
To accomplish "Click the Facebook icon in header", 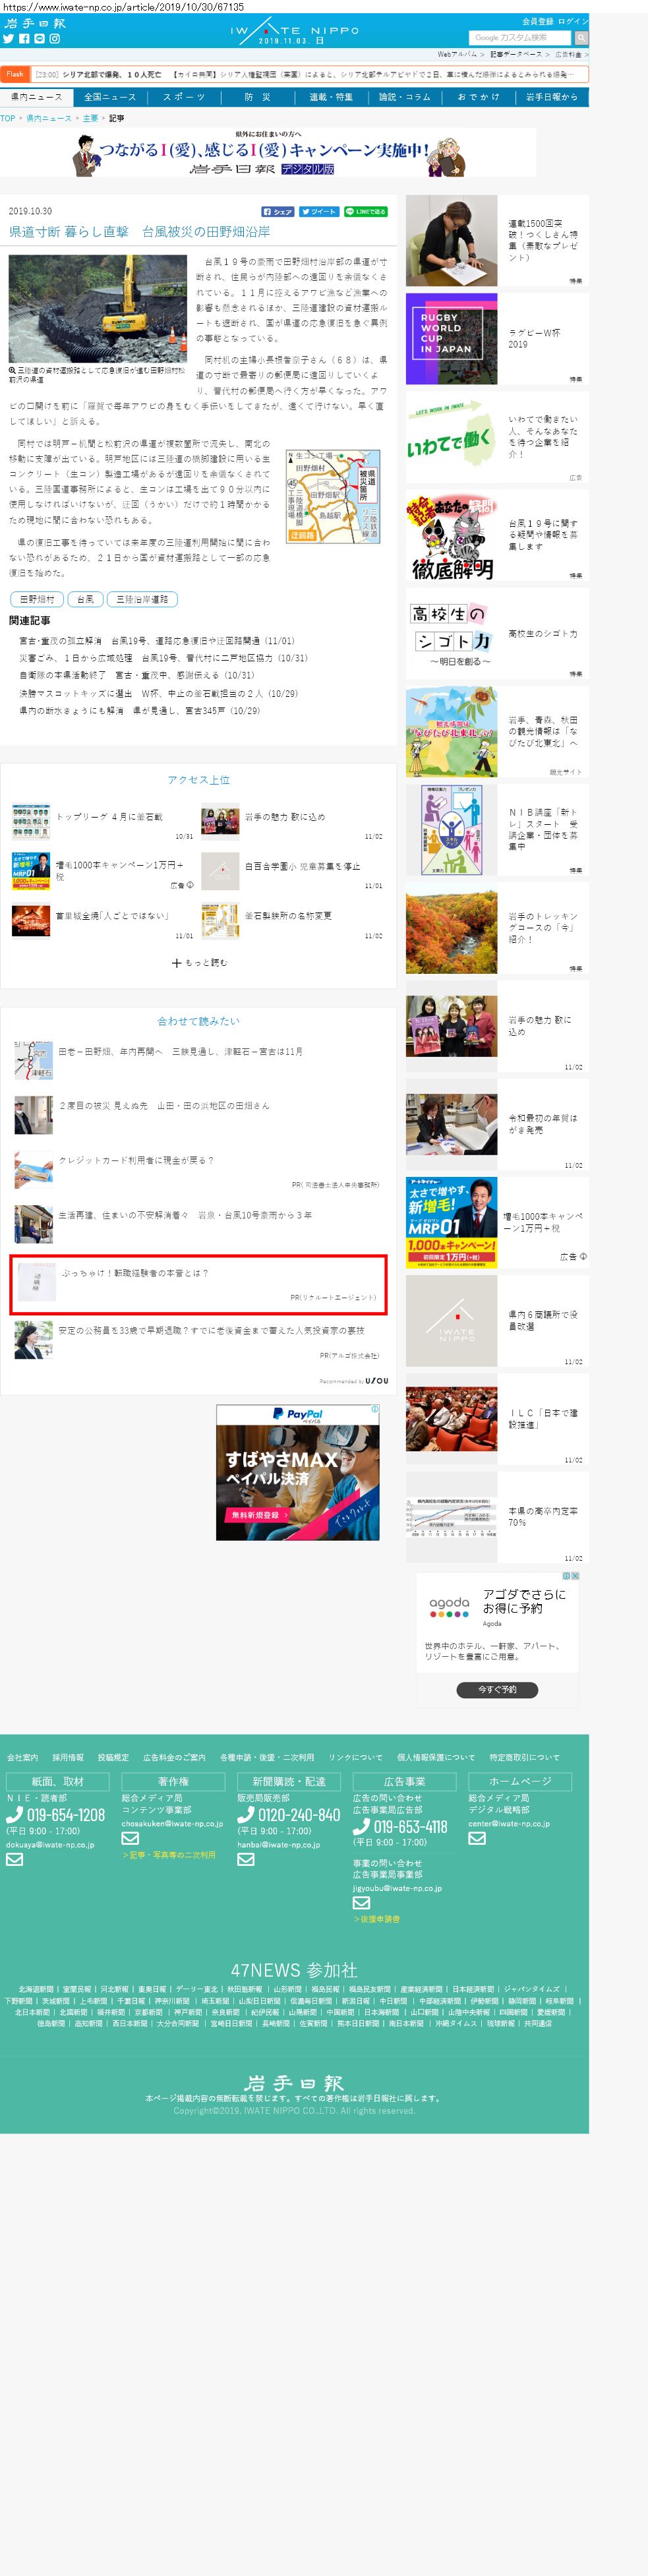I will [x=24, y=39].
